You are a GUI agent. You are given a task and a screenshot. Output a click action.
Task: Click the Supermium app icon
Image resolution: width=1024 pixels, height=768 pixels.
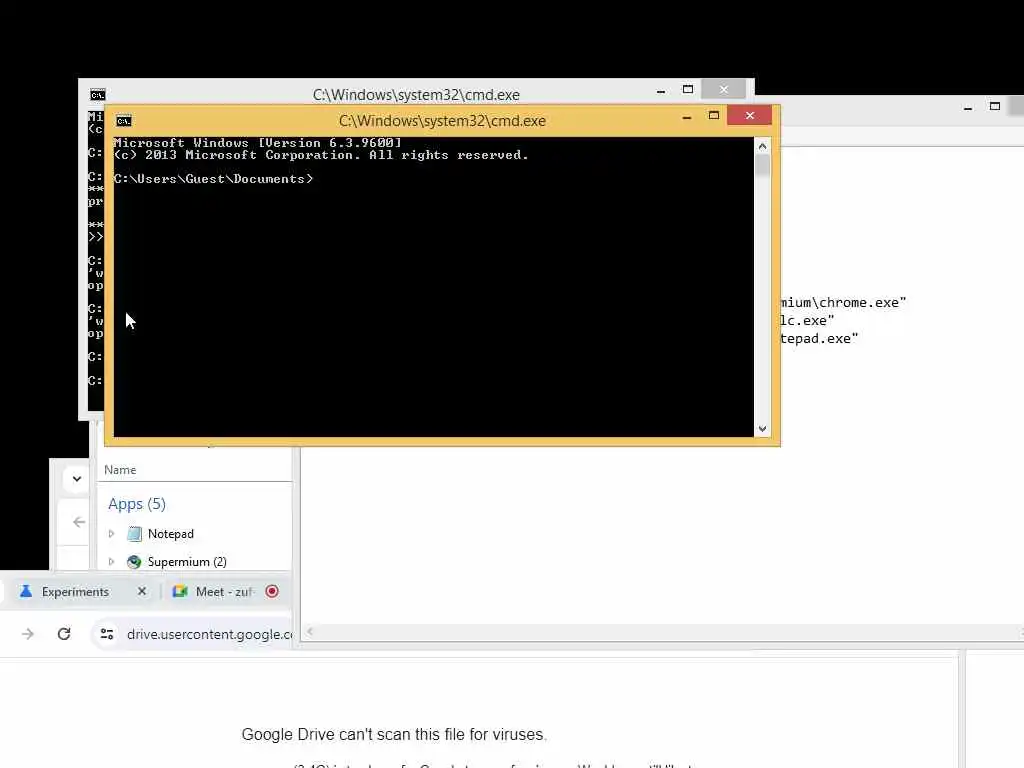click(x=134, y=562)
